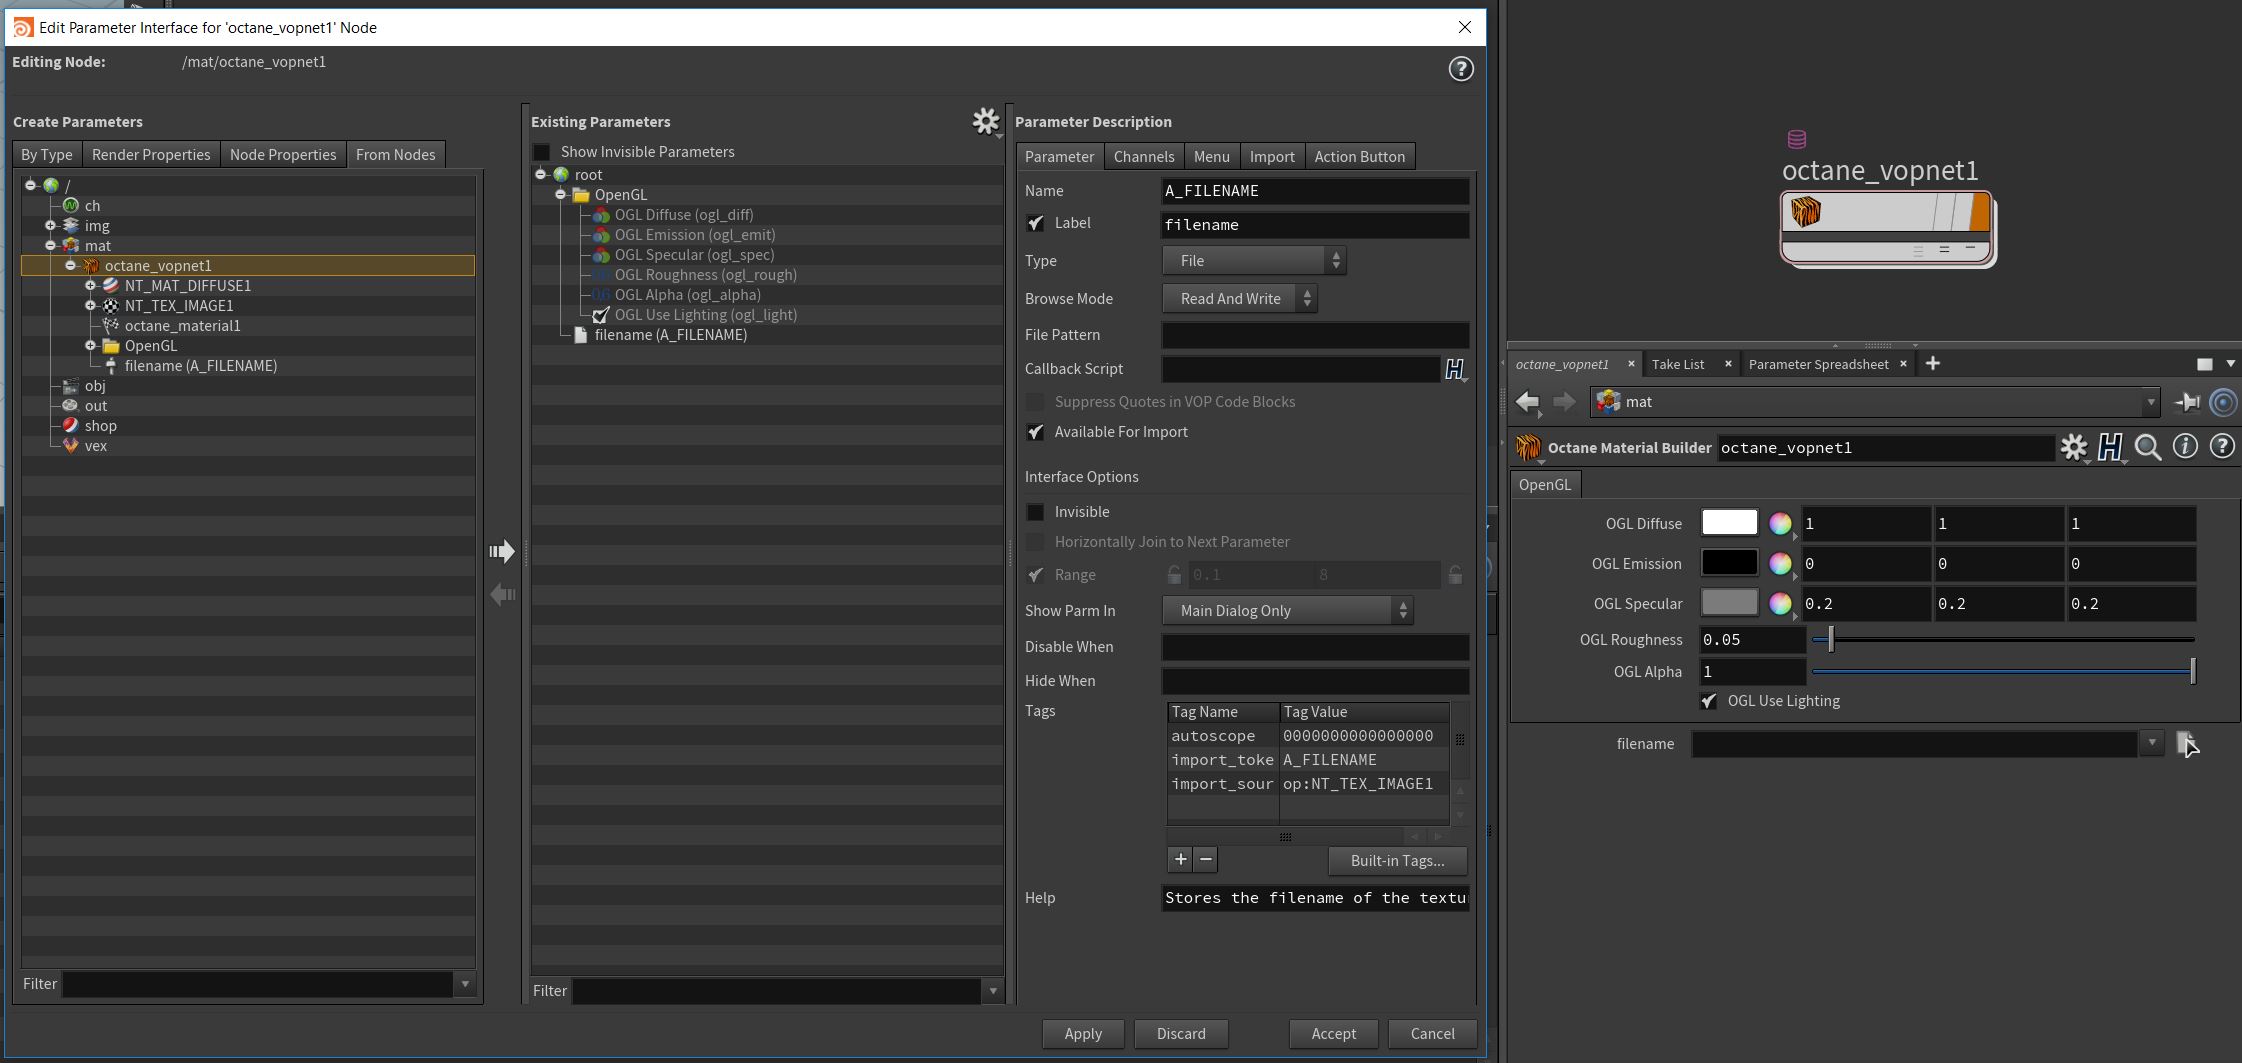Open the Type dropdown set to File

(1254, 261)
